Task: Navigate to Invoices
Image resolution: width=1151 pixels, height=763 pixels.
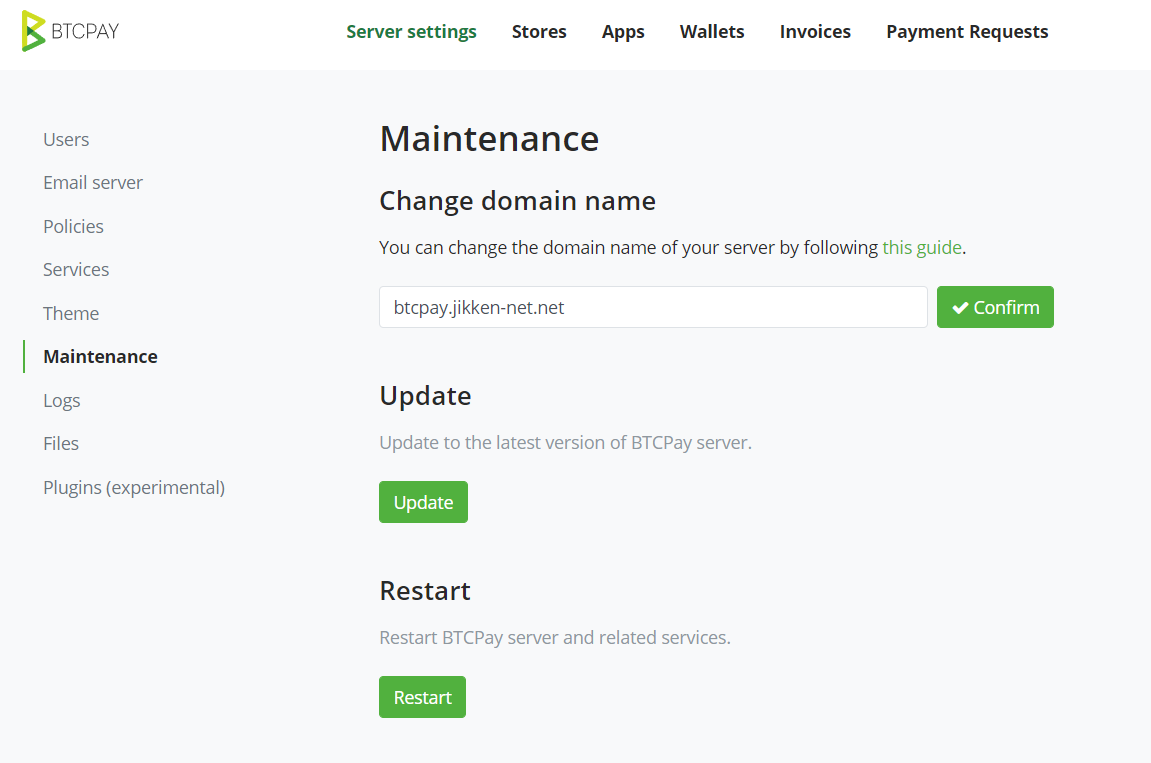Action: pos(815,32)
